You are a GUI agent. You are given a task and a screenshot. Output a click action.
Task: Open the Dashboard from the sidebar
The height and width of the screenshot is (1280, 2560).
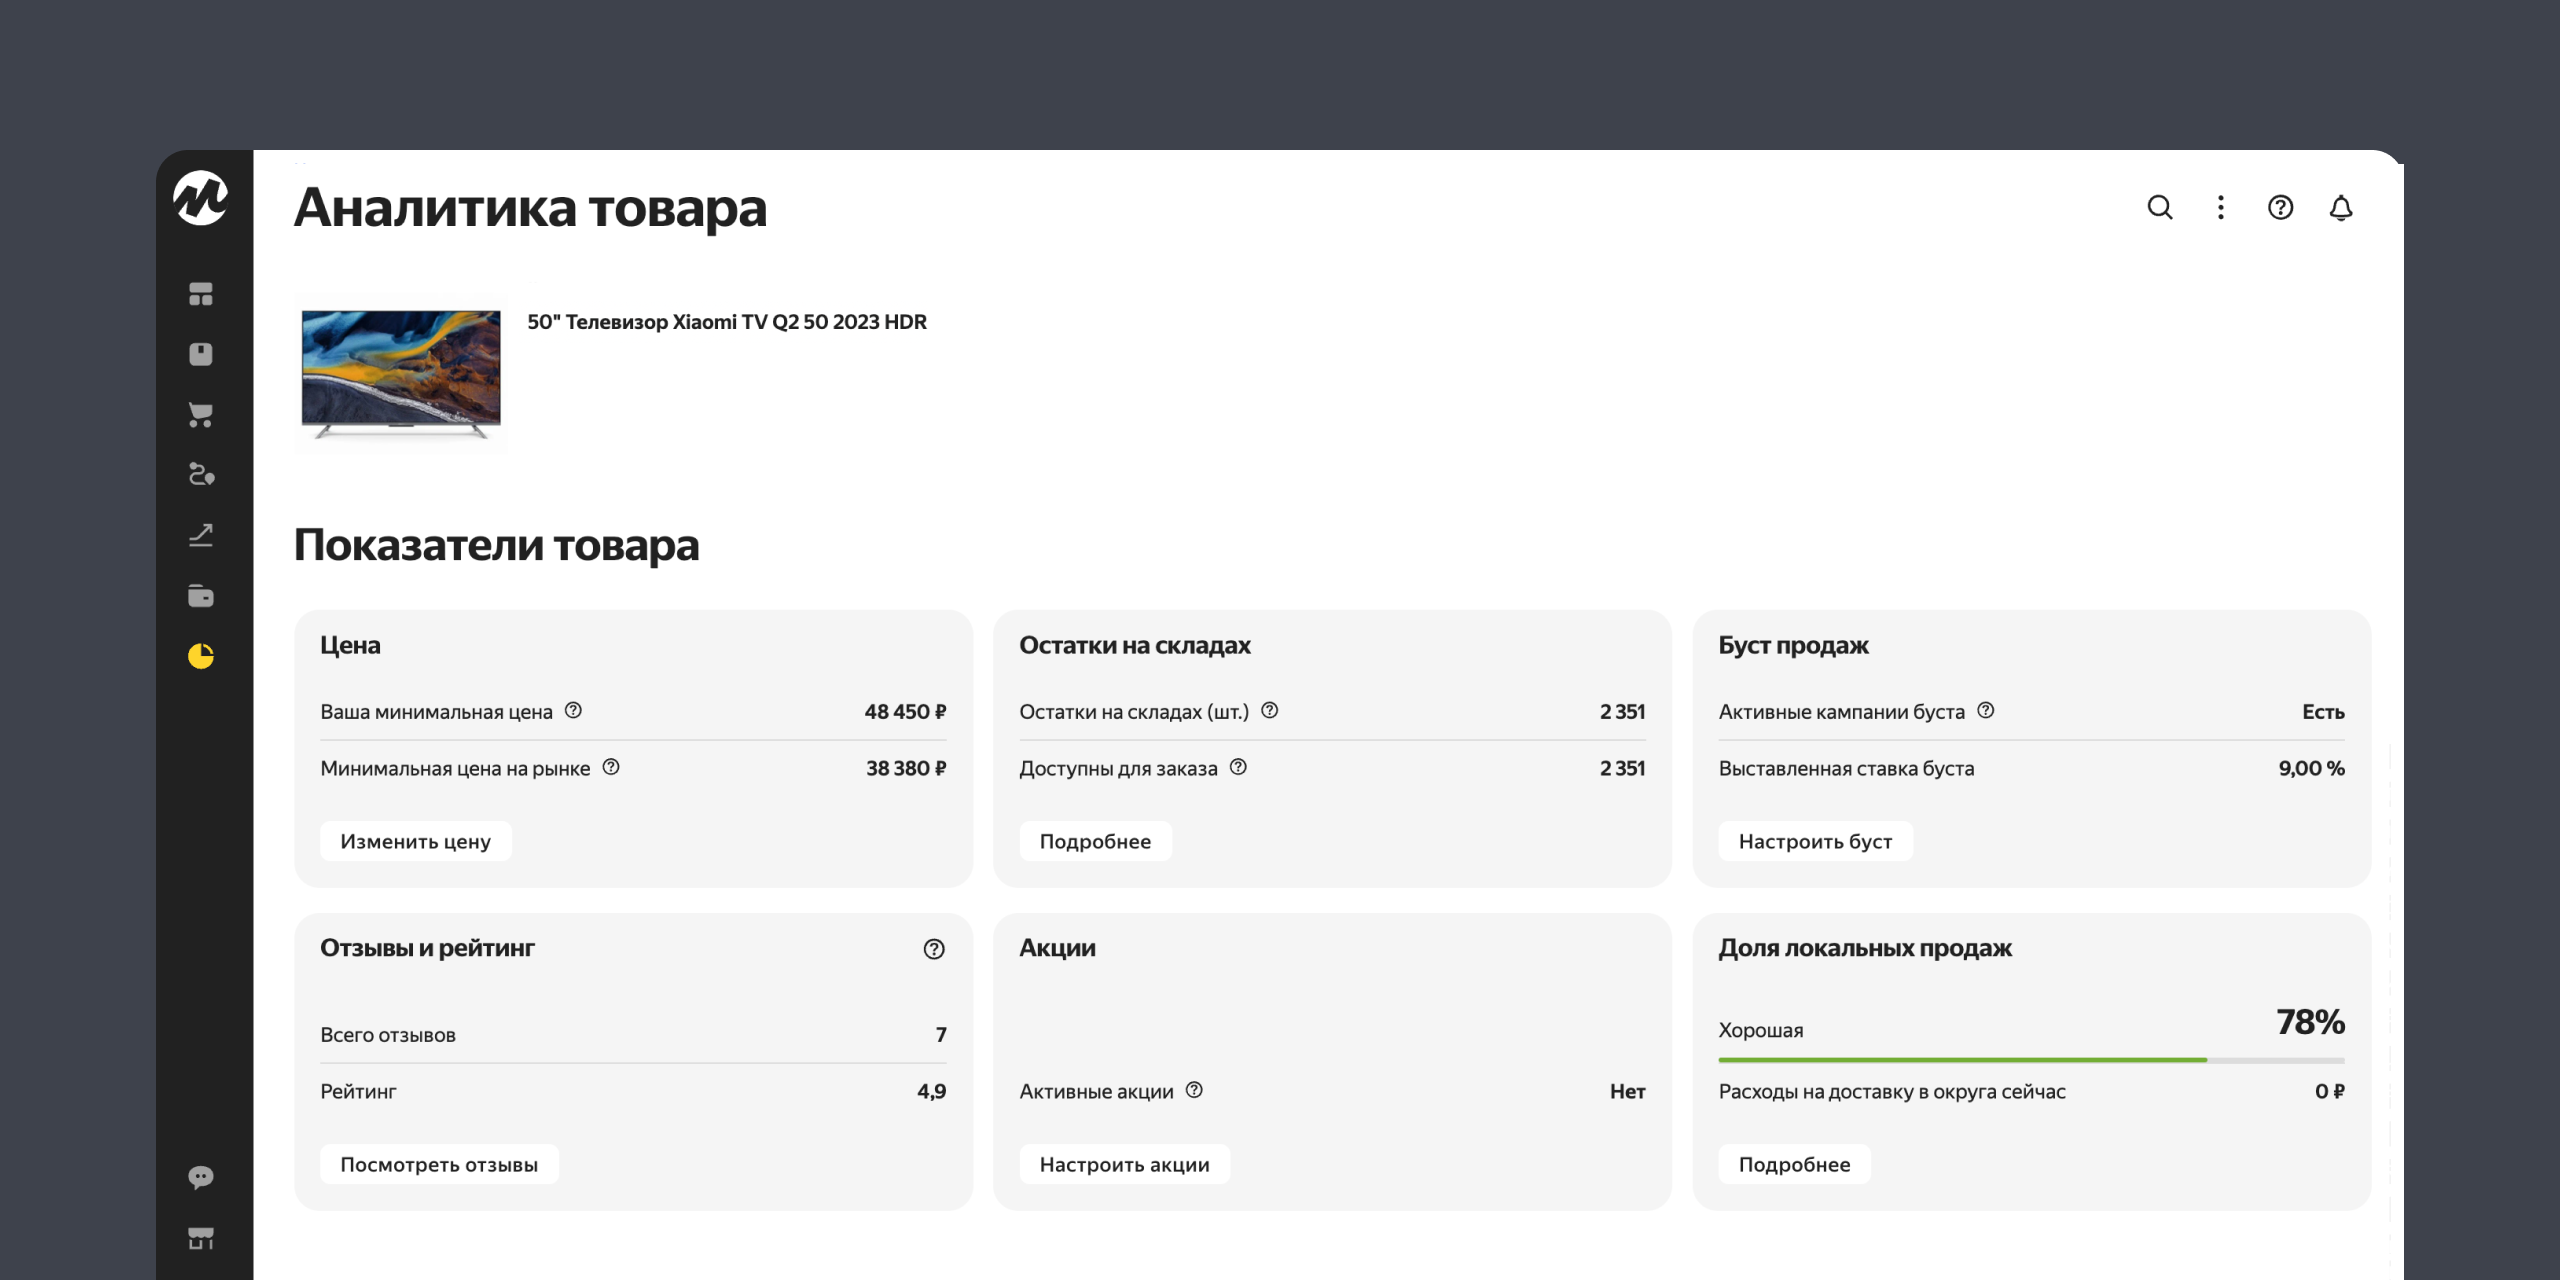click(x=202, y=293)
